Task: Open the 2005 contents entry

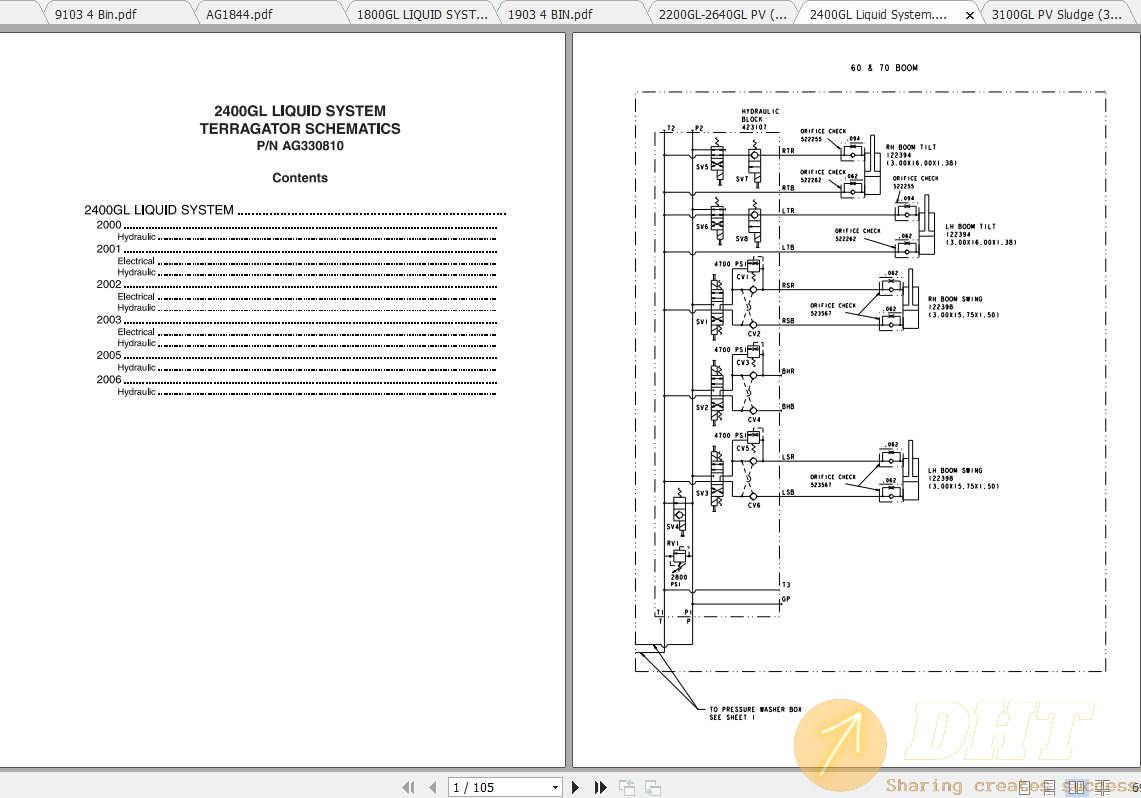Action: (x=297, y=356)
